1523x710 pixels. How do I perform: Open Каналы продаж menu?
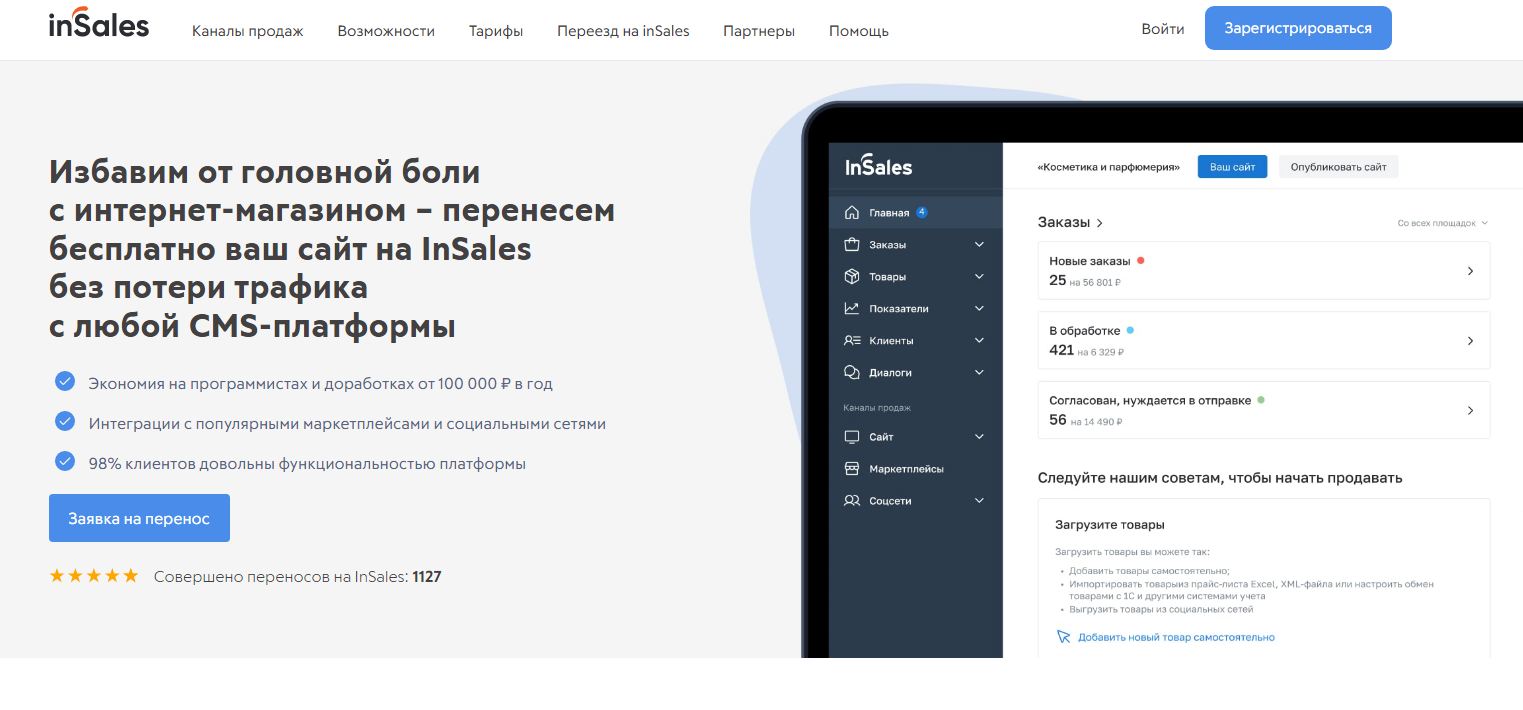[248, 31]
